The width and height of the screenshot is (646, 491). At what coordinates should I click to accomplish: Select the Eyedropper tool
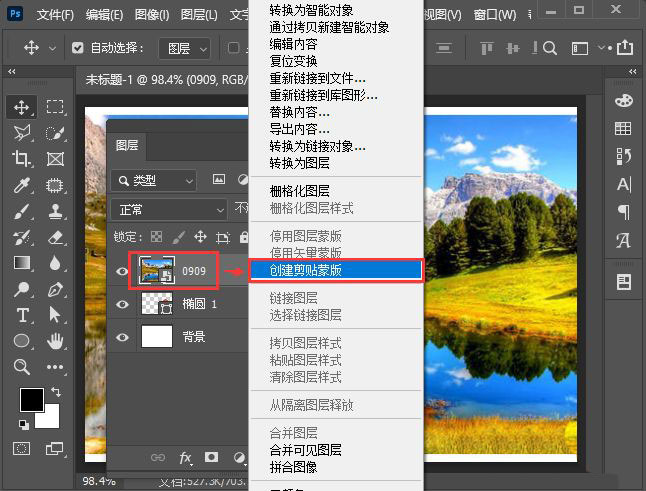coord(21,185)
